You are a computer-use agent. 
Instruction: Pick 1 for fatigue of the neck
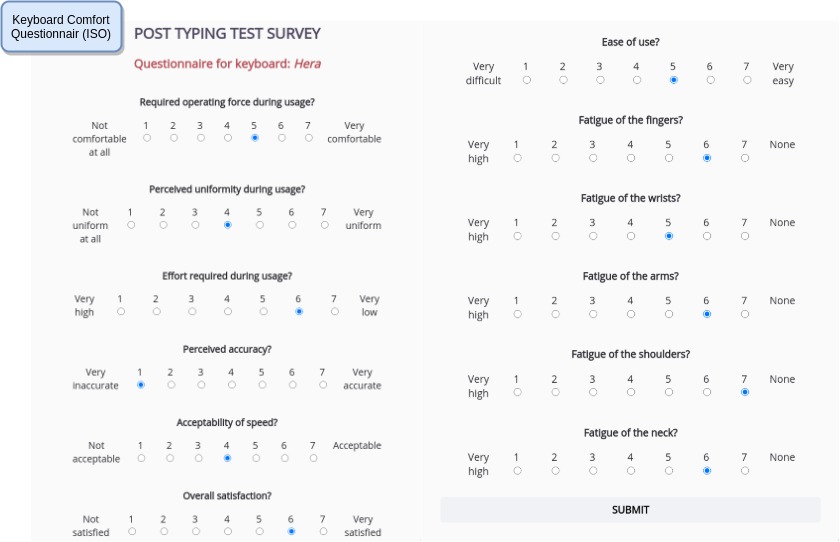[517, 470]
